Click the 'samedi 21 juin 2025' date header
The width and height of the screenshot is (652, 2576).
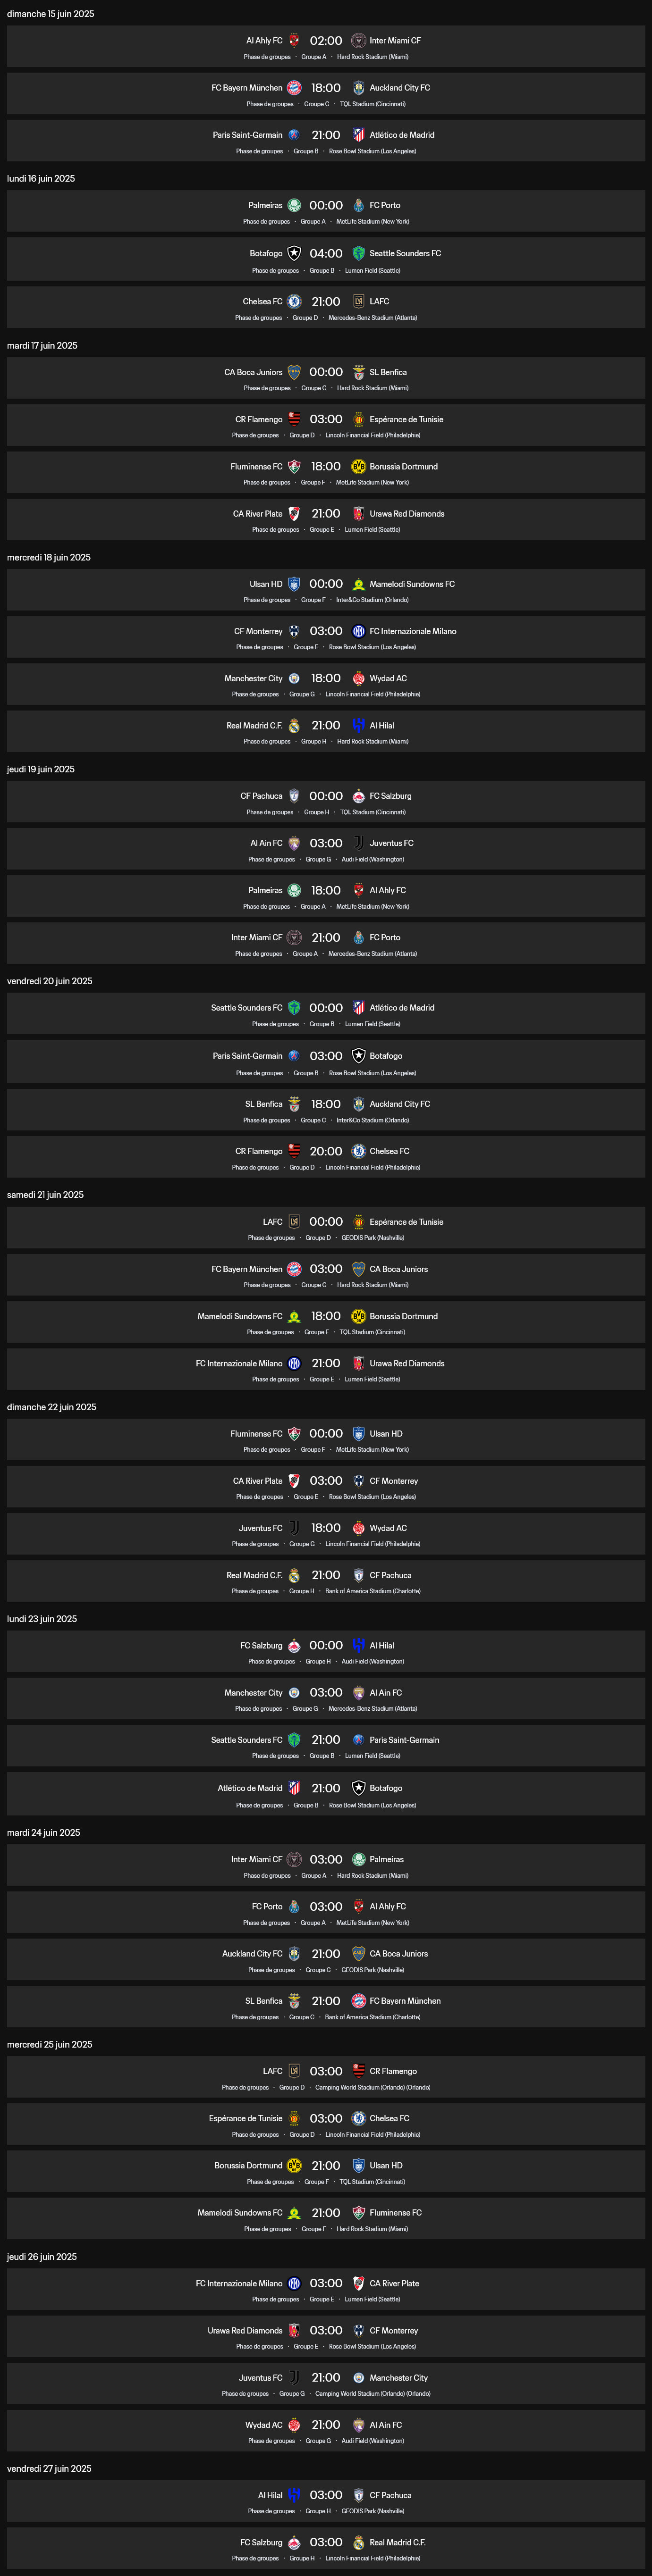[45, 1195]
